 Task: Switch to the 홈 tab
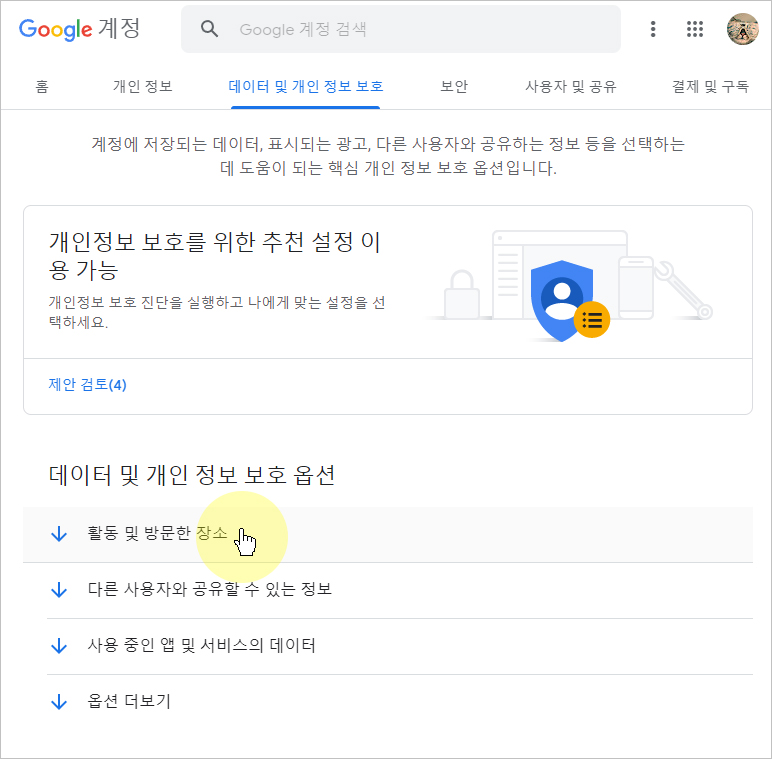[42, 87]
